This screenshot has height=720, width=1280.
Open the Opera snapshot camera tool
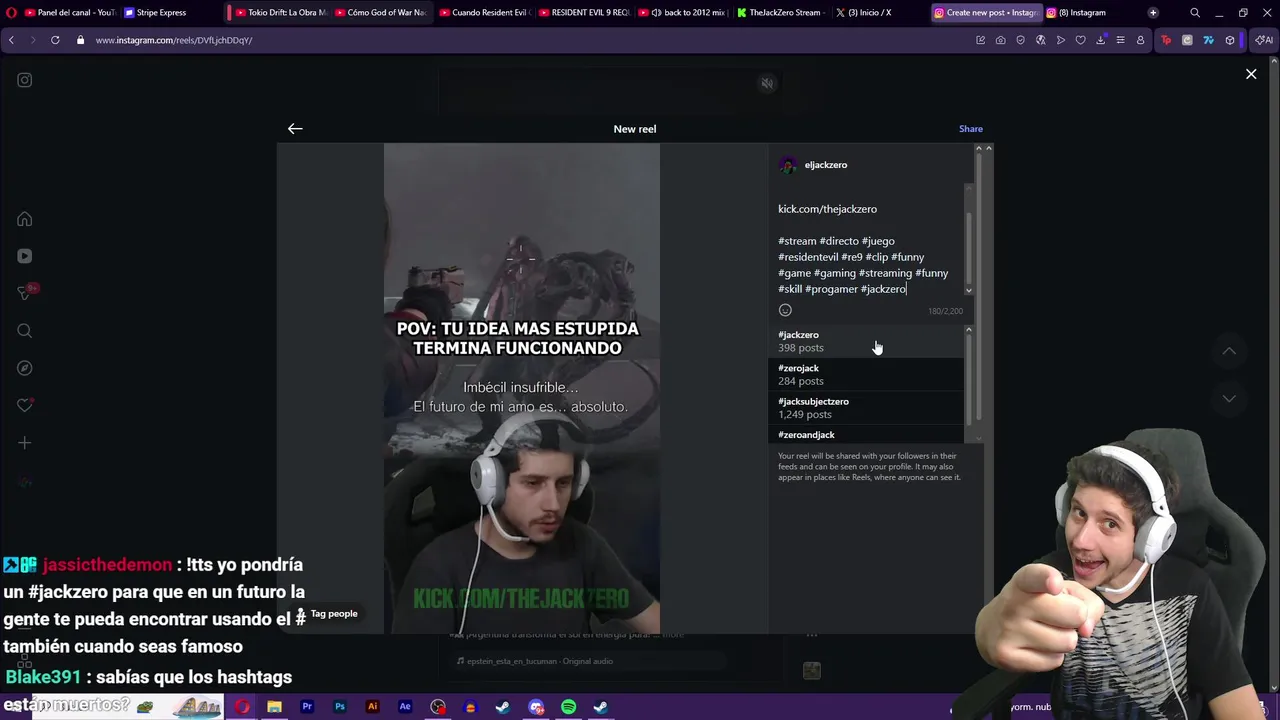tap(1000, 40)
